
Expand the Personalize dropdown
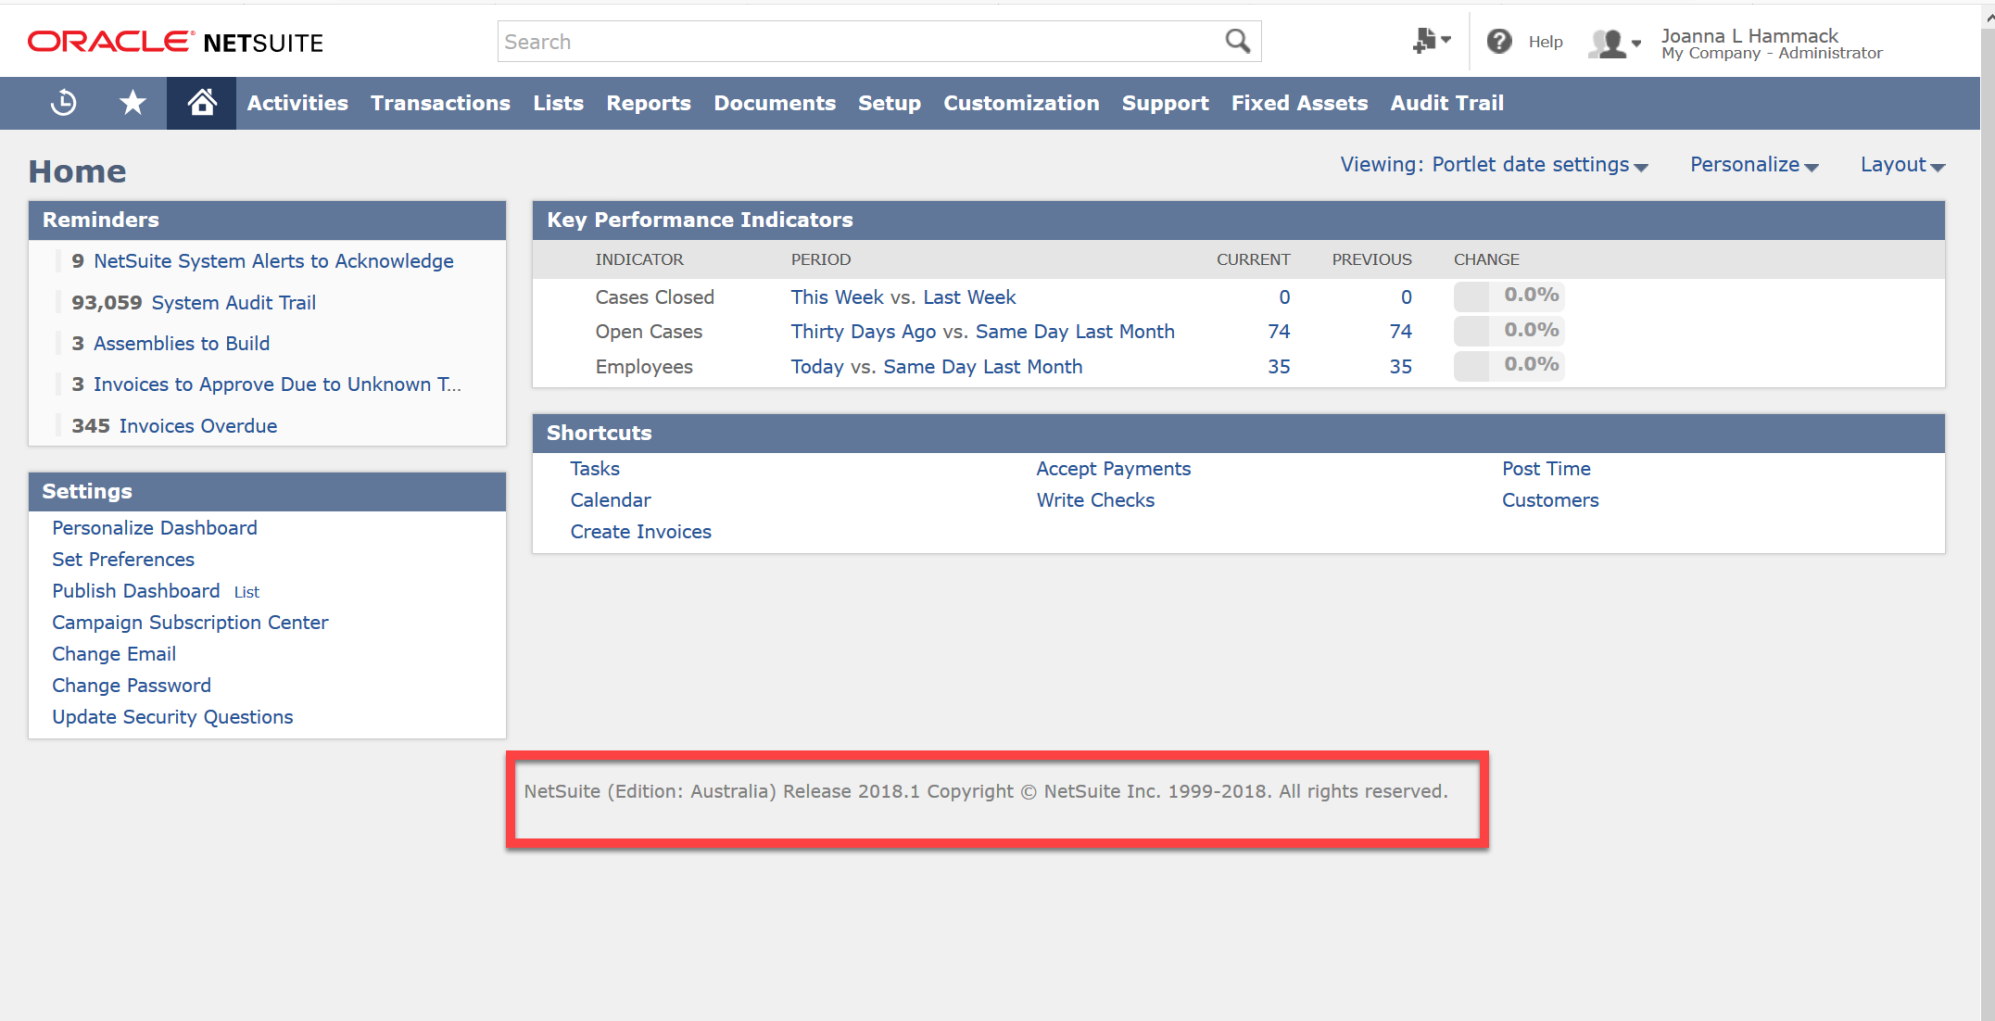click(x=1754, y=165)
